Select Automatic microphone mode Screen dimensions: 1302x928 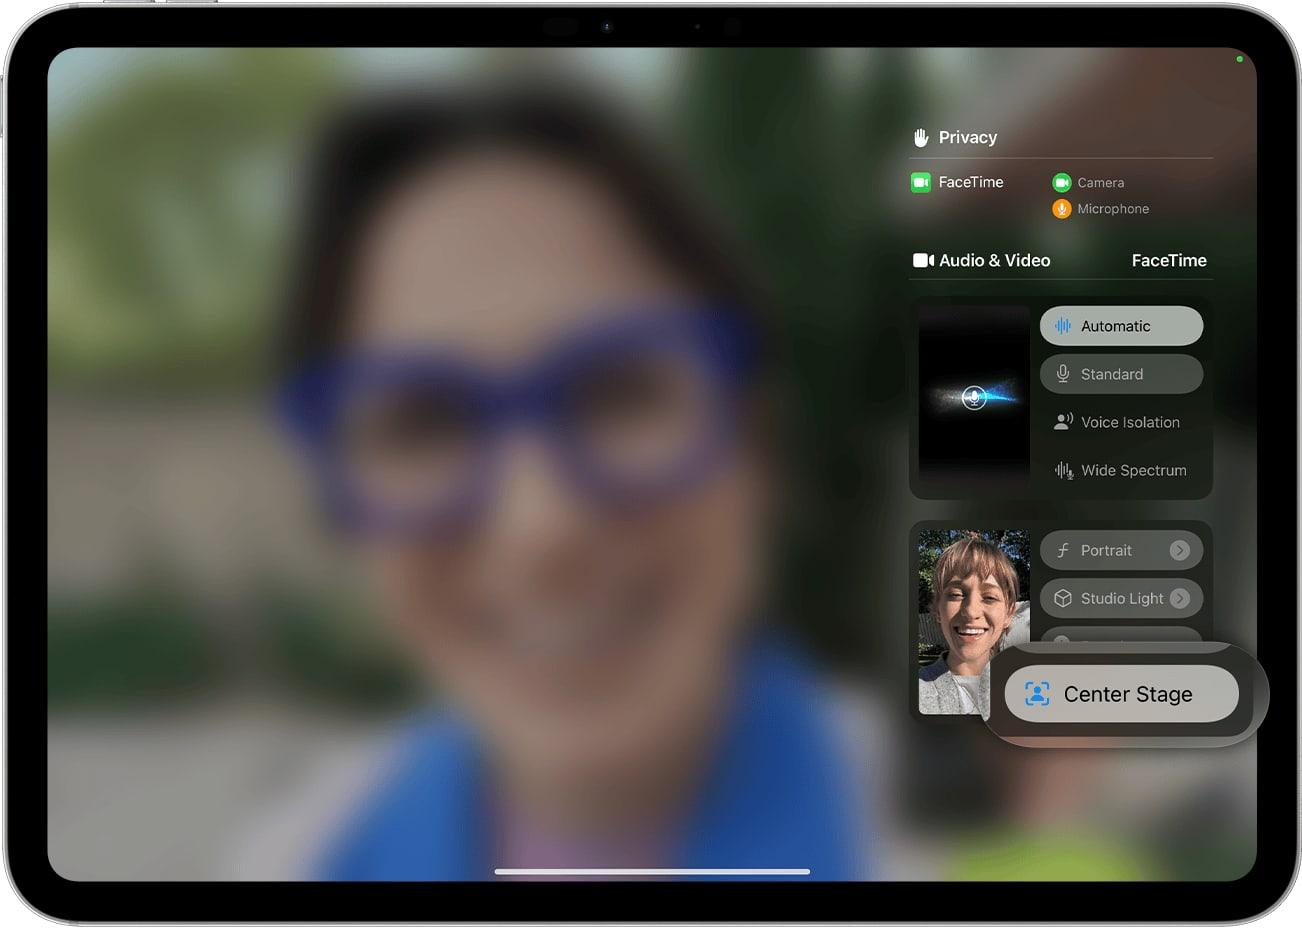(1121, 326)
